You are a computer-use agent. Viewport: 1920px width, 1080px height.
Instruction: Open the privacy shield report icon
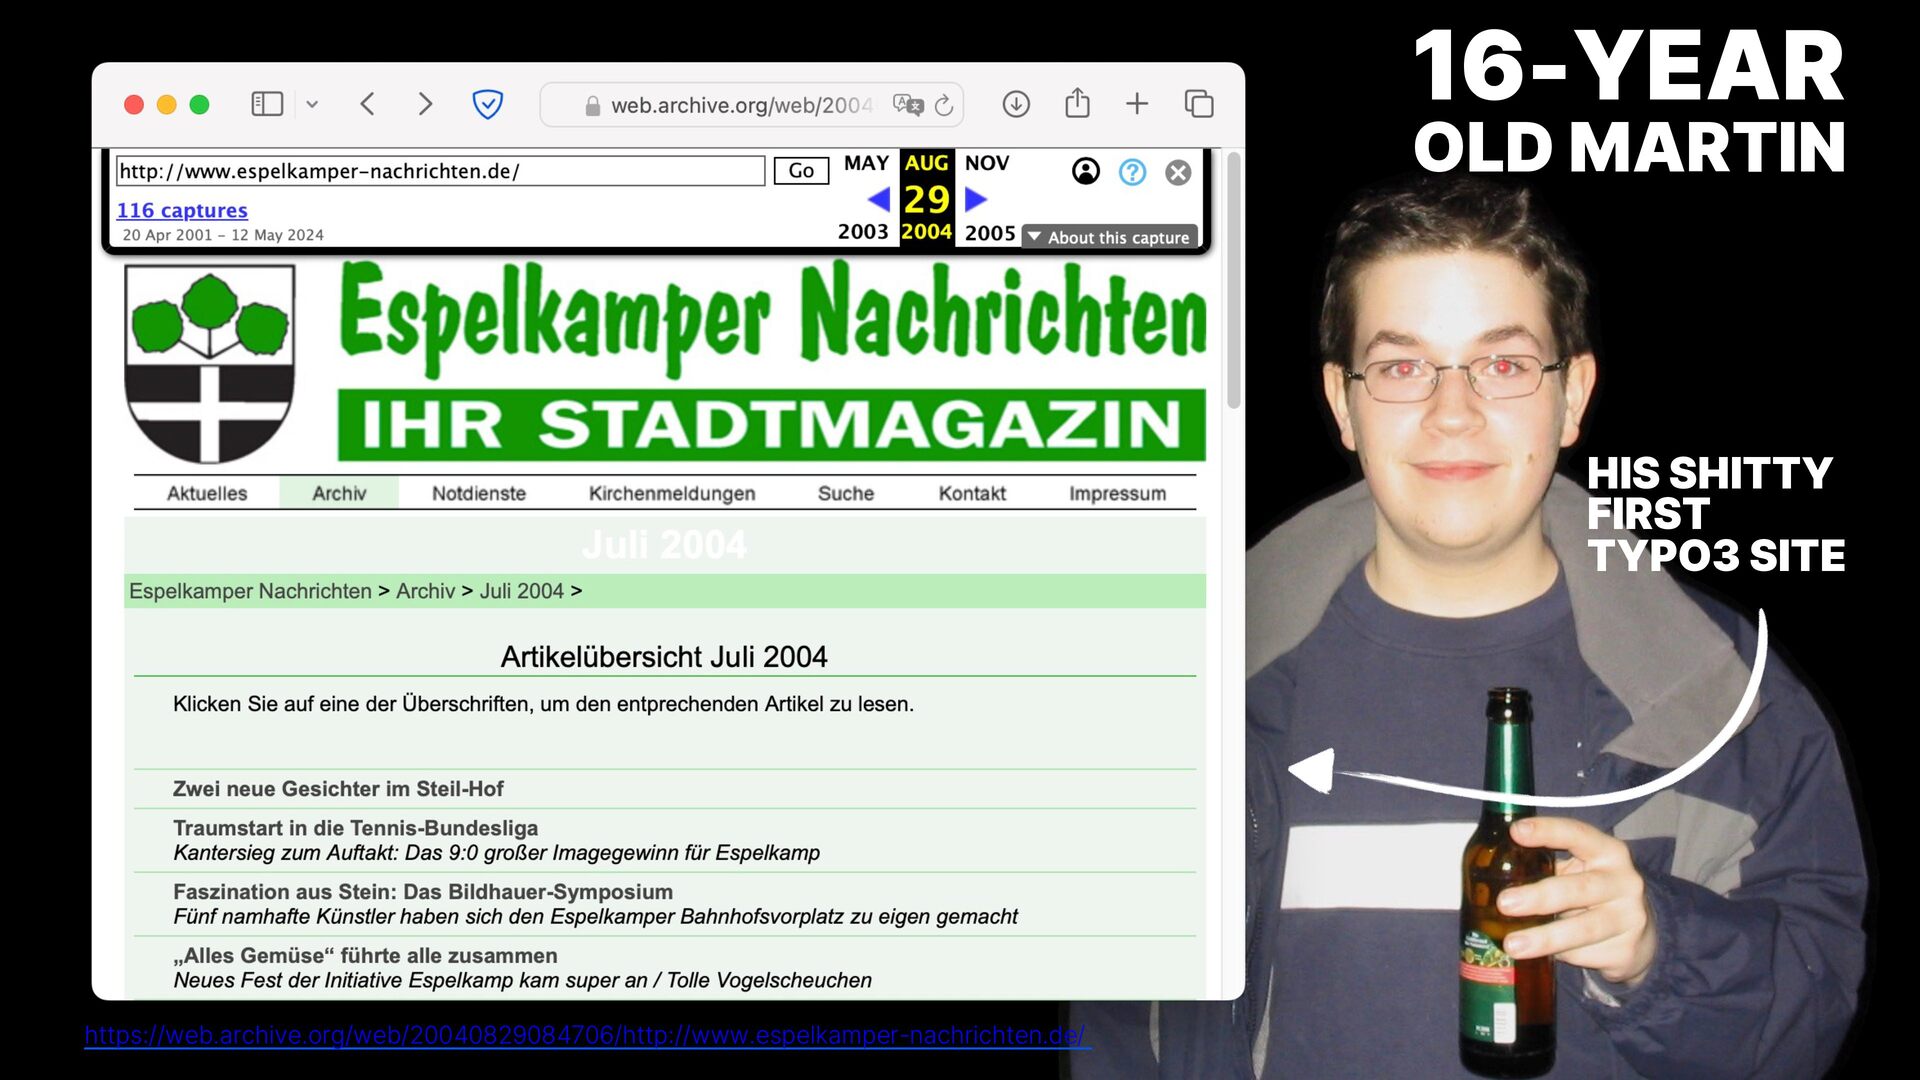pos(487,104)
